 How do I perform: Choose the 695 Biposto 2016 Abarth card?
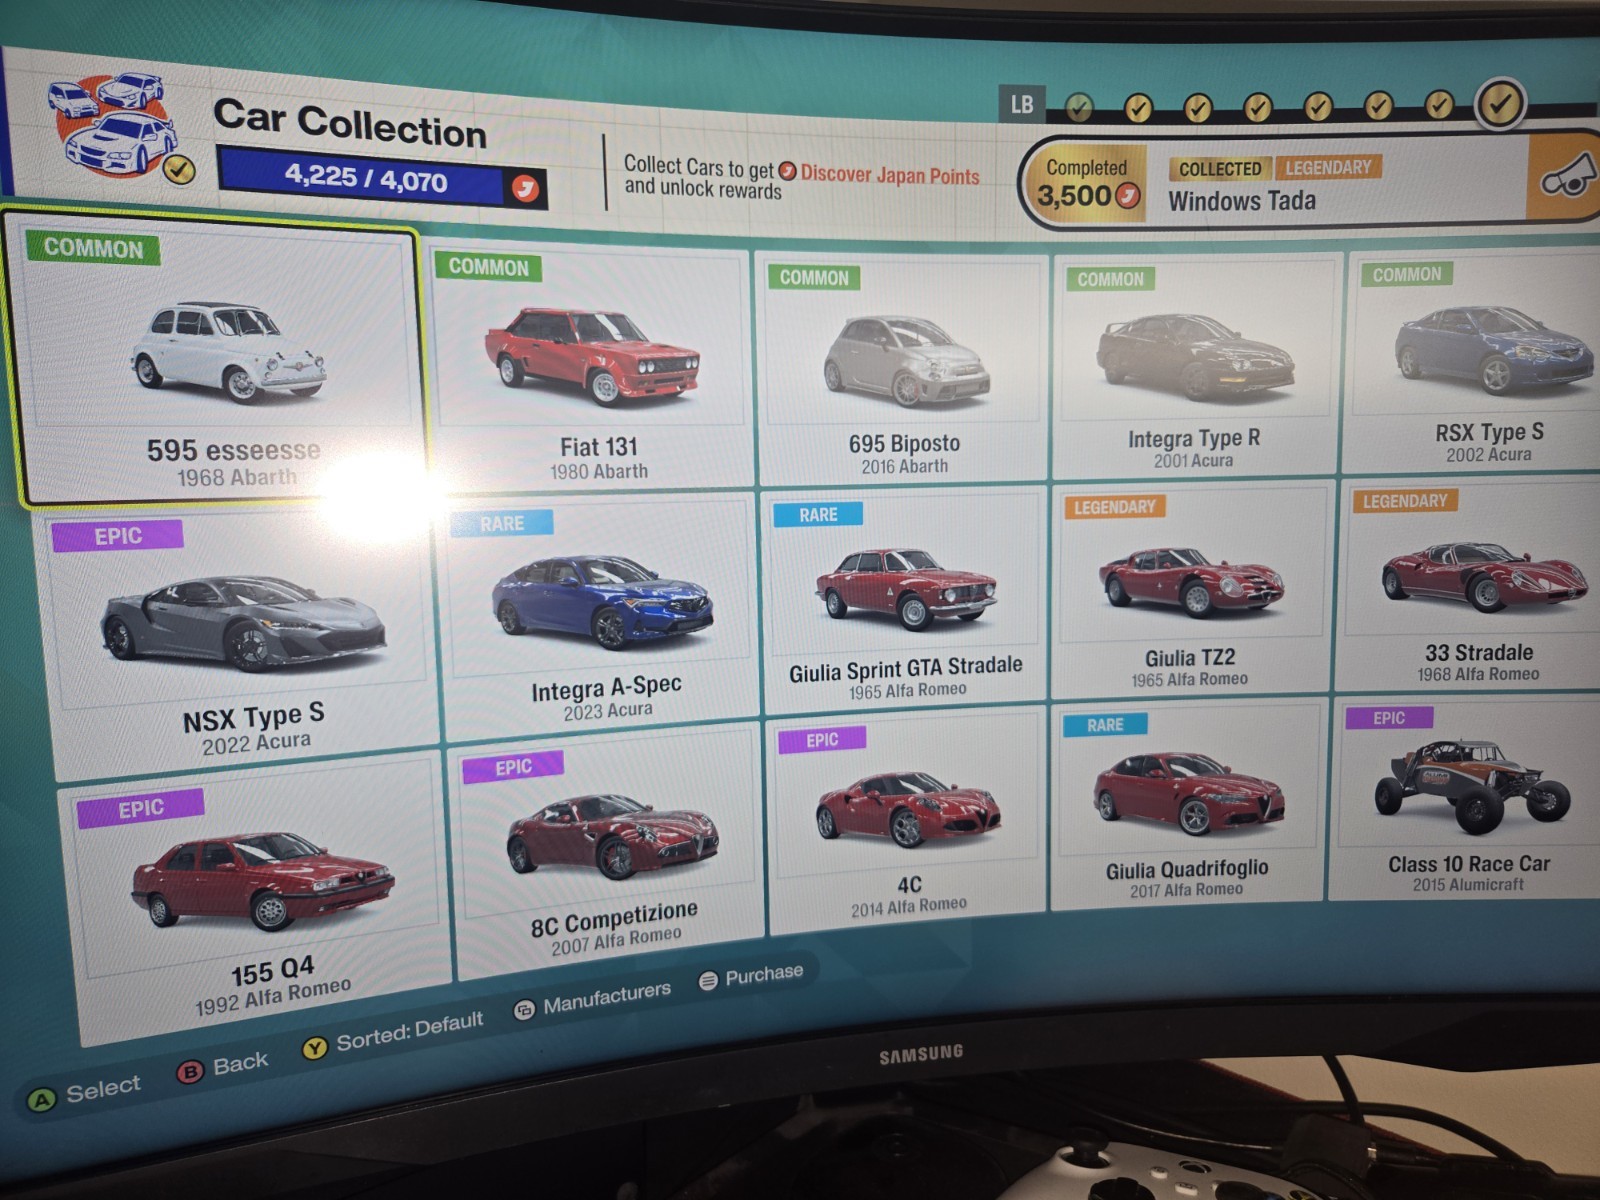[x=904, y=367]
